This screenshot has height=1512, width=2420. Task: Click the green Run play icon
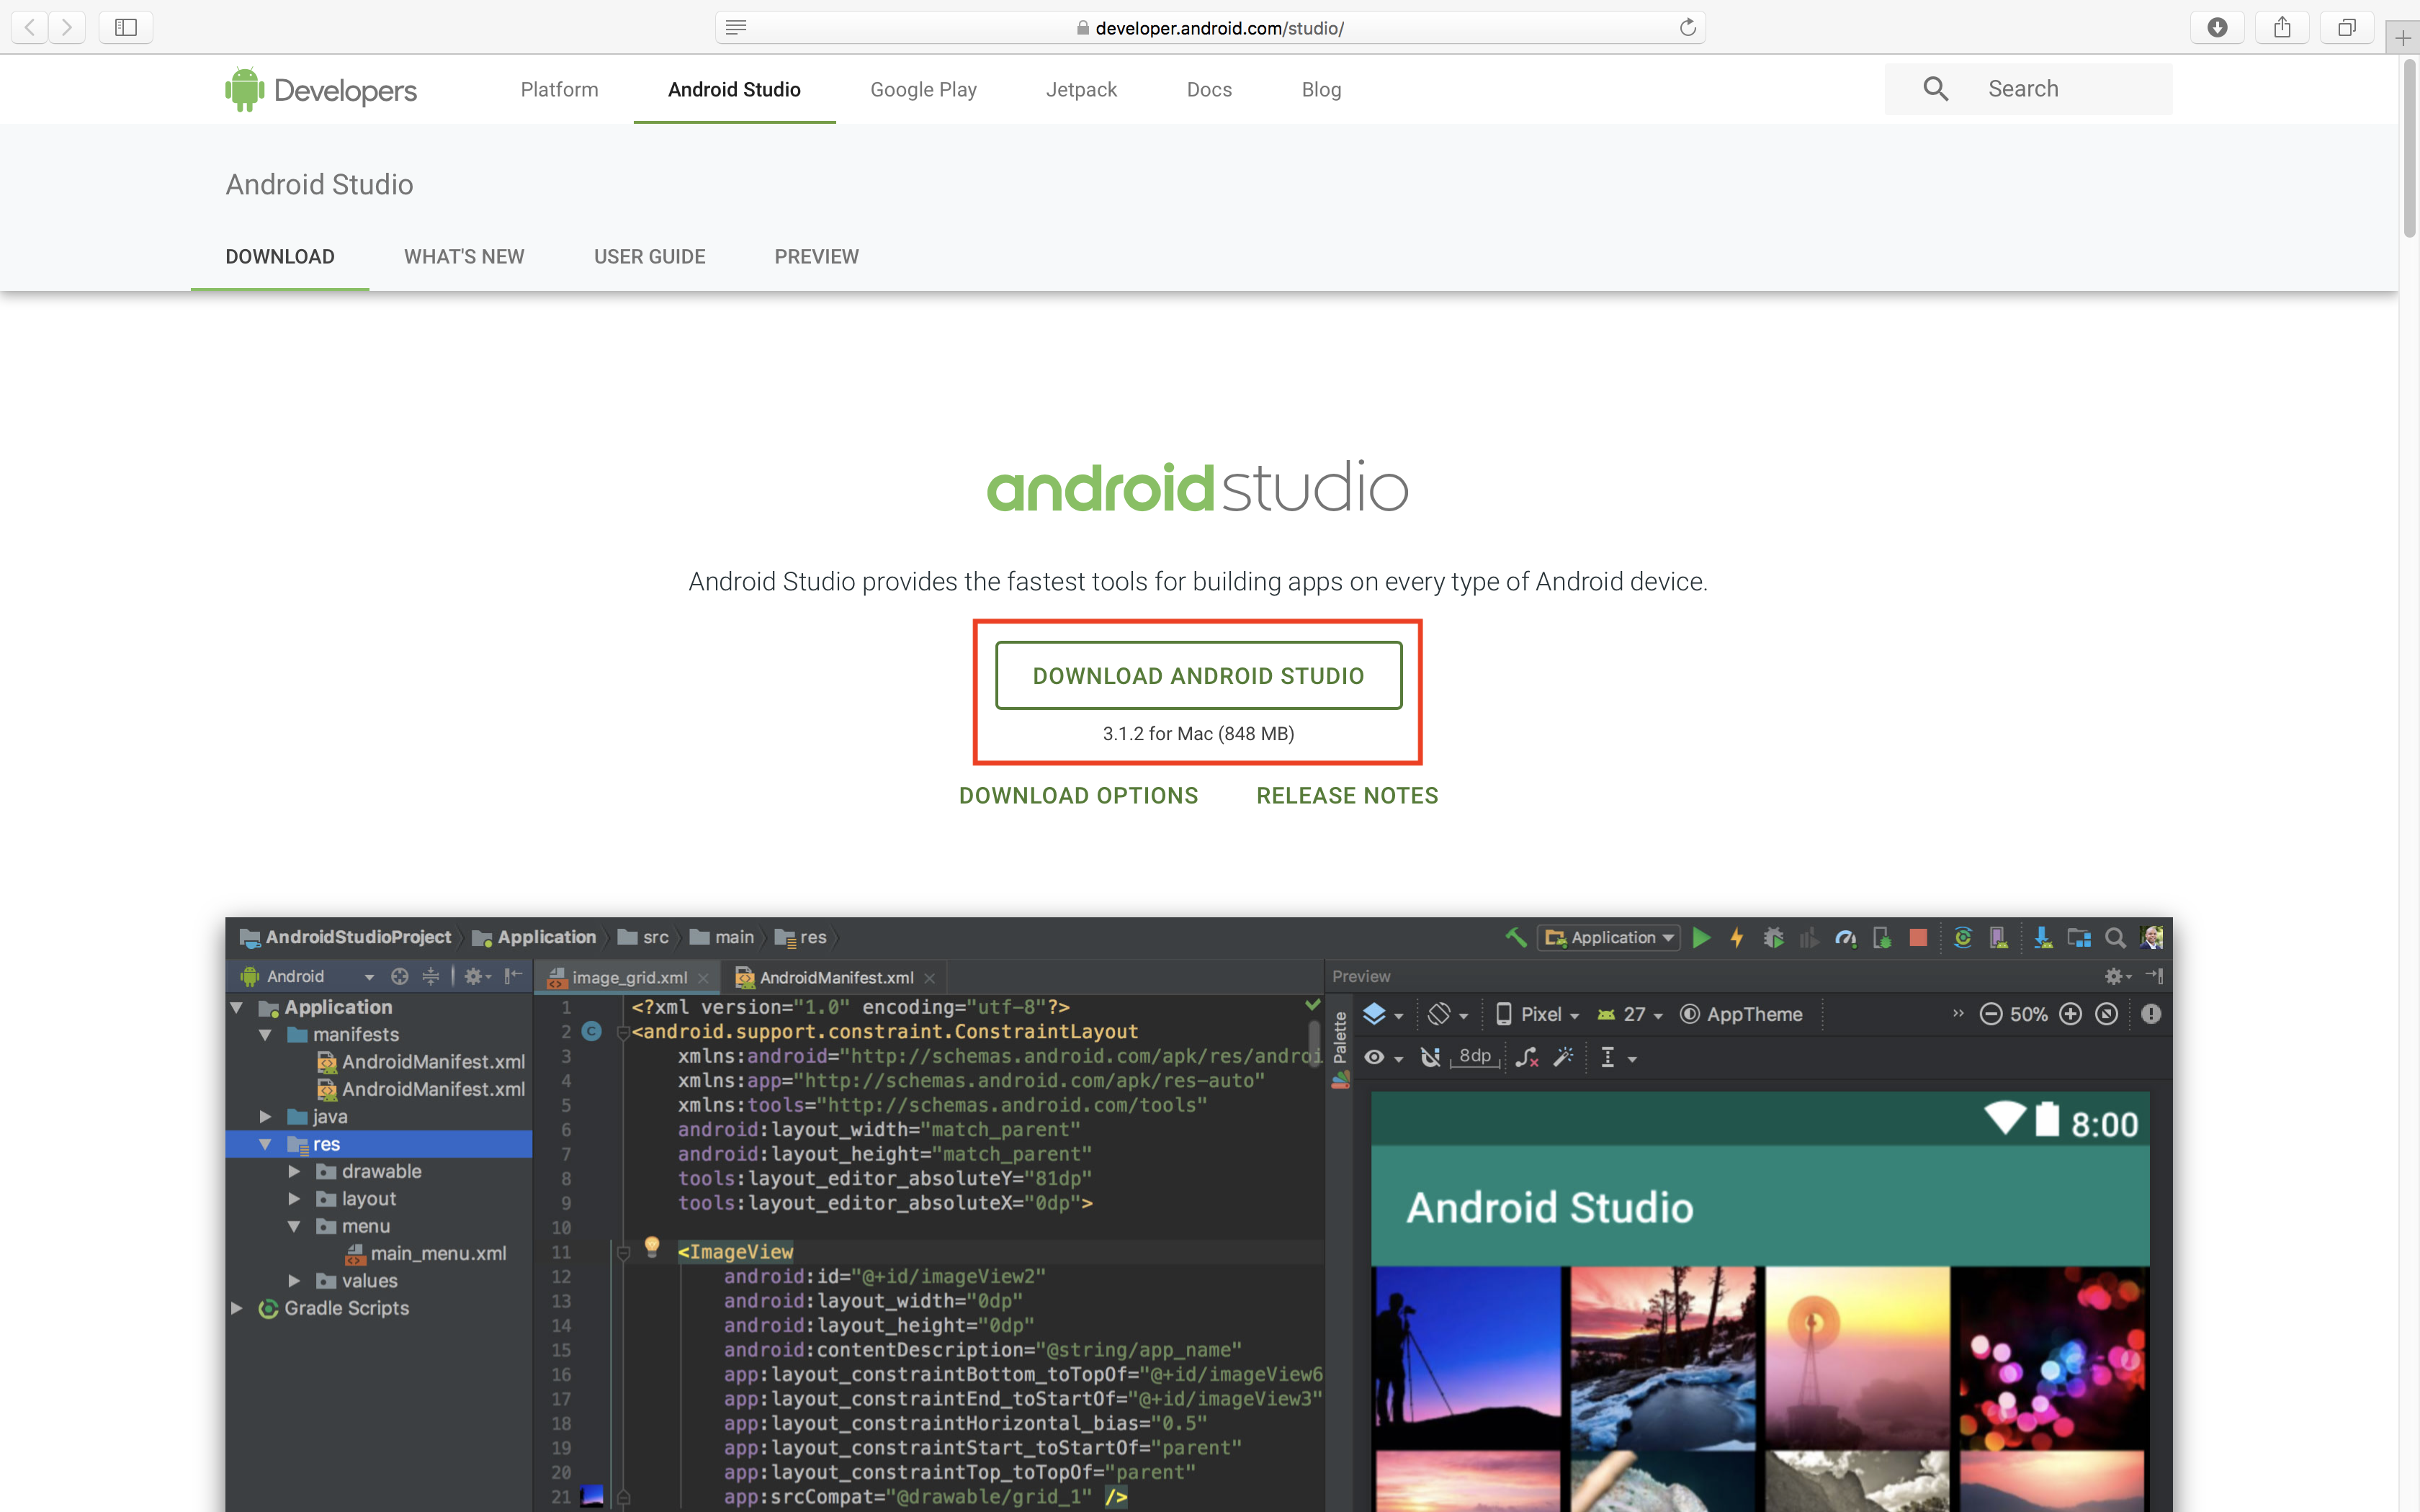(x=1701, y=937)
